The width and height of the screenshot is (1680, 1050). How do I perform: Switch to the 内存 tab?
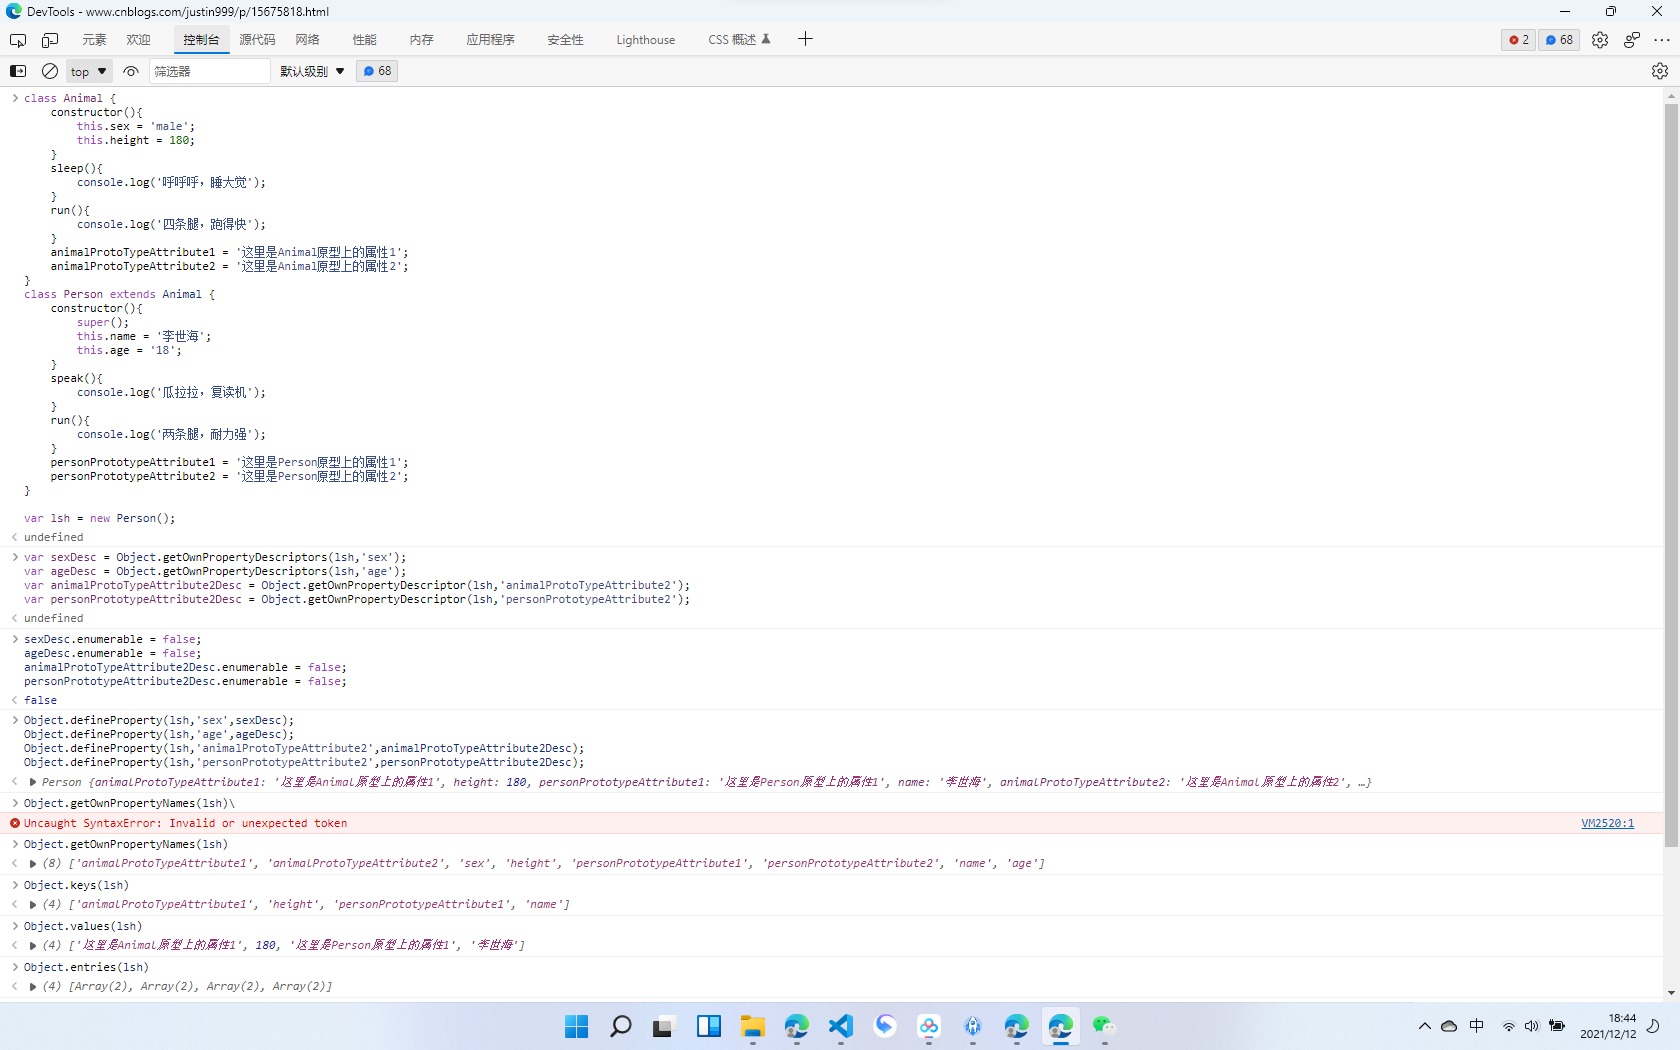tap(421, 40)
